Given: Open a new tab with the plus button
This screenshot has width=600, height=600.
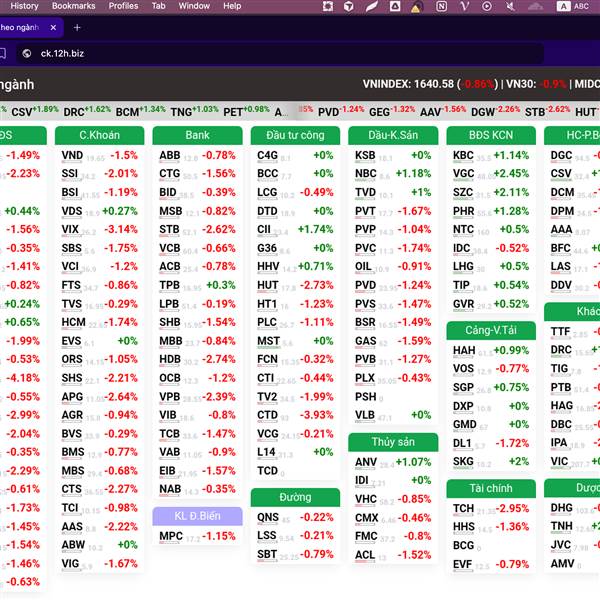Looking at the screenshot, I should [x=77, y=28].
